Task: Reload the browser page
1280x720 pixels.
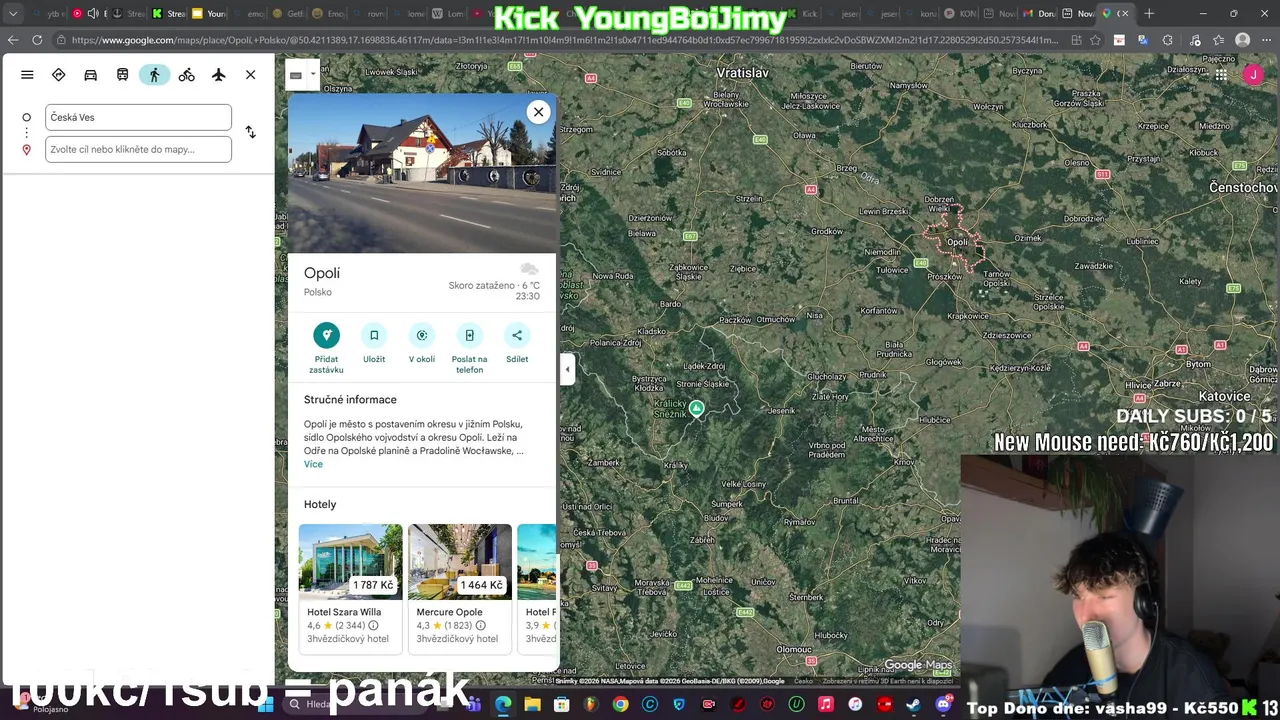Action: pyautogui.click(x=37, y=40)
